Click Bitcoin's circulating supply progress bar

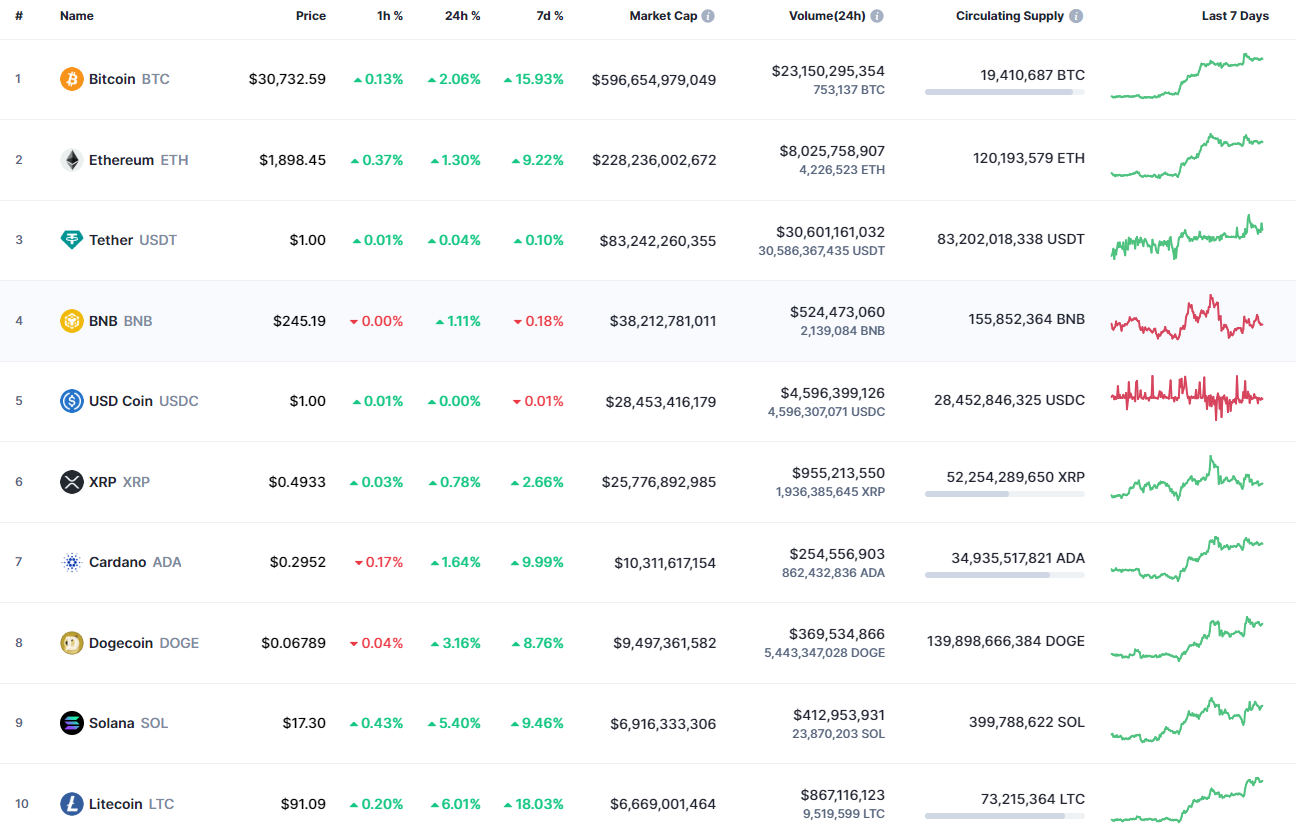click(1004, 92)
